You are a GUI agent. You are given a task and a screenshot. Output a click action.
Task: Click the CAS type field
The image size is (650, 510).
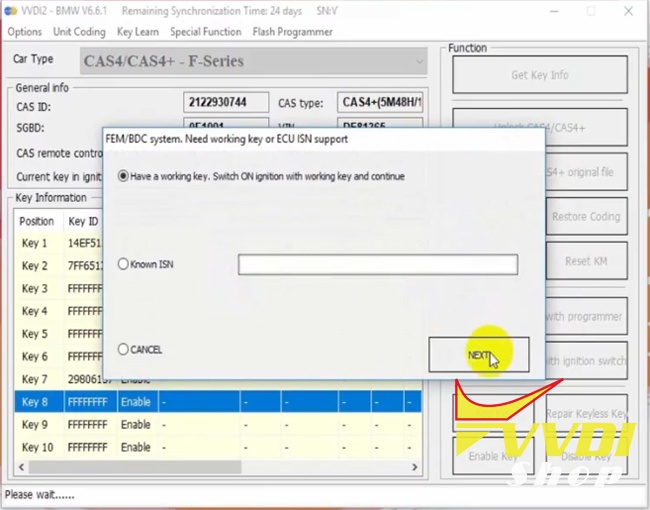click(380, 102)
